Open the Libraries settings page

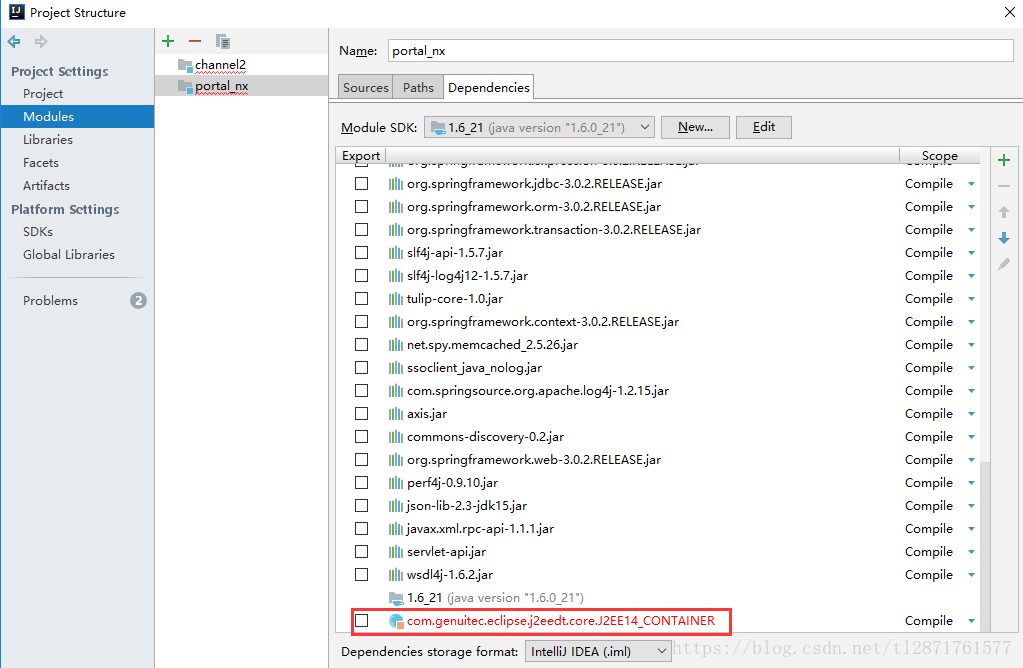pyautogui.click(x=48, y=140)
